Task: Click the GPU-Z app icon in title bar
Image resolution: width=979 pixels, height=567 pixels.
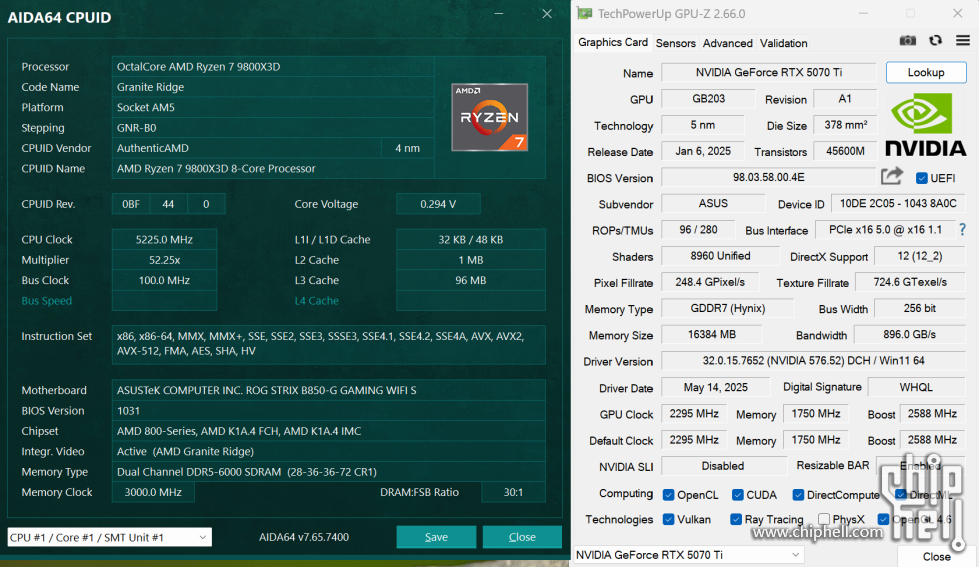Action: point(584,14)
